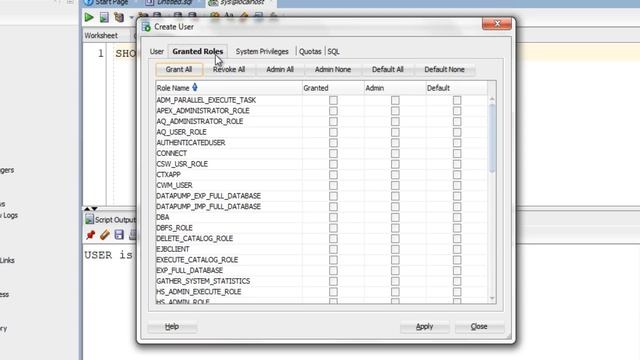Image resolution: width=640 pixels, height=360 pixels.
Task: Go to the Quotas tab
Action: pyautogui.click(x=310, y=51)
